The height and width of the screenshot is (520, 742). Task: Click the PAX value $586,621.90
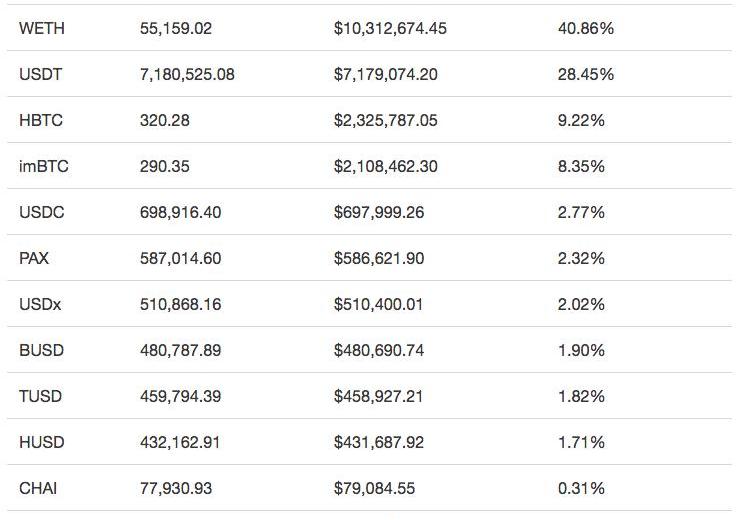pos(379,259)
